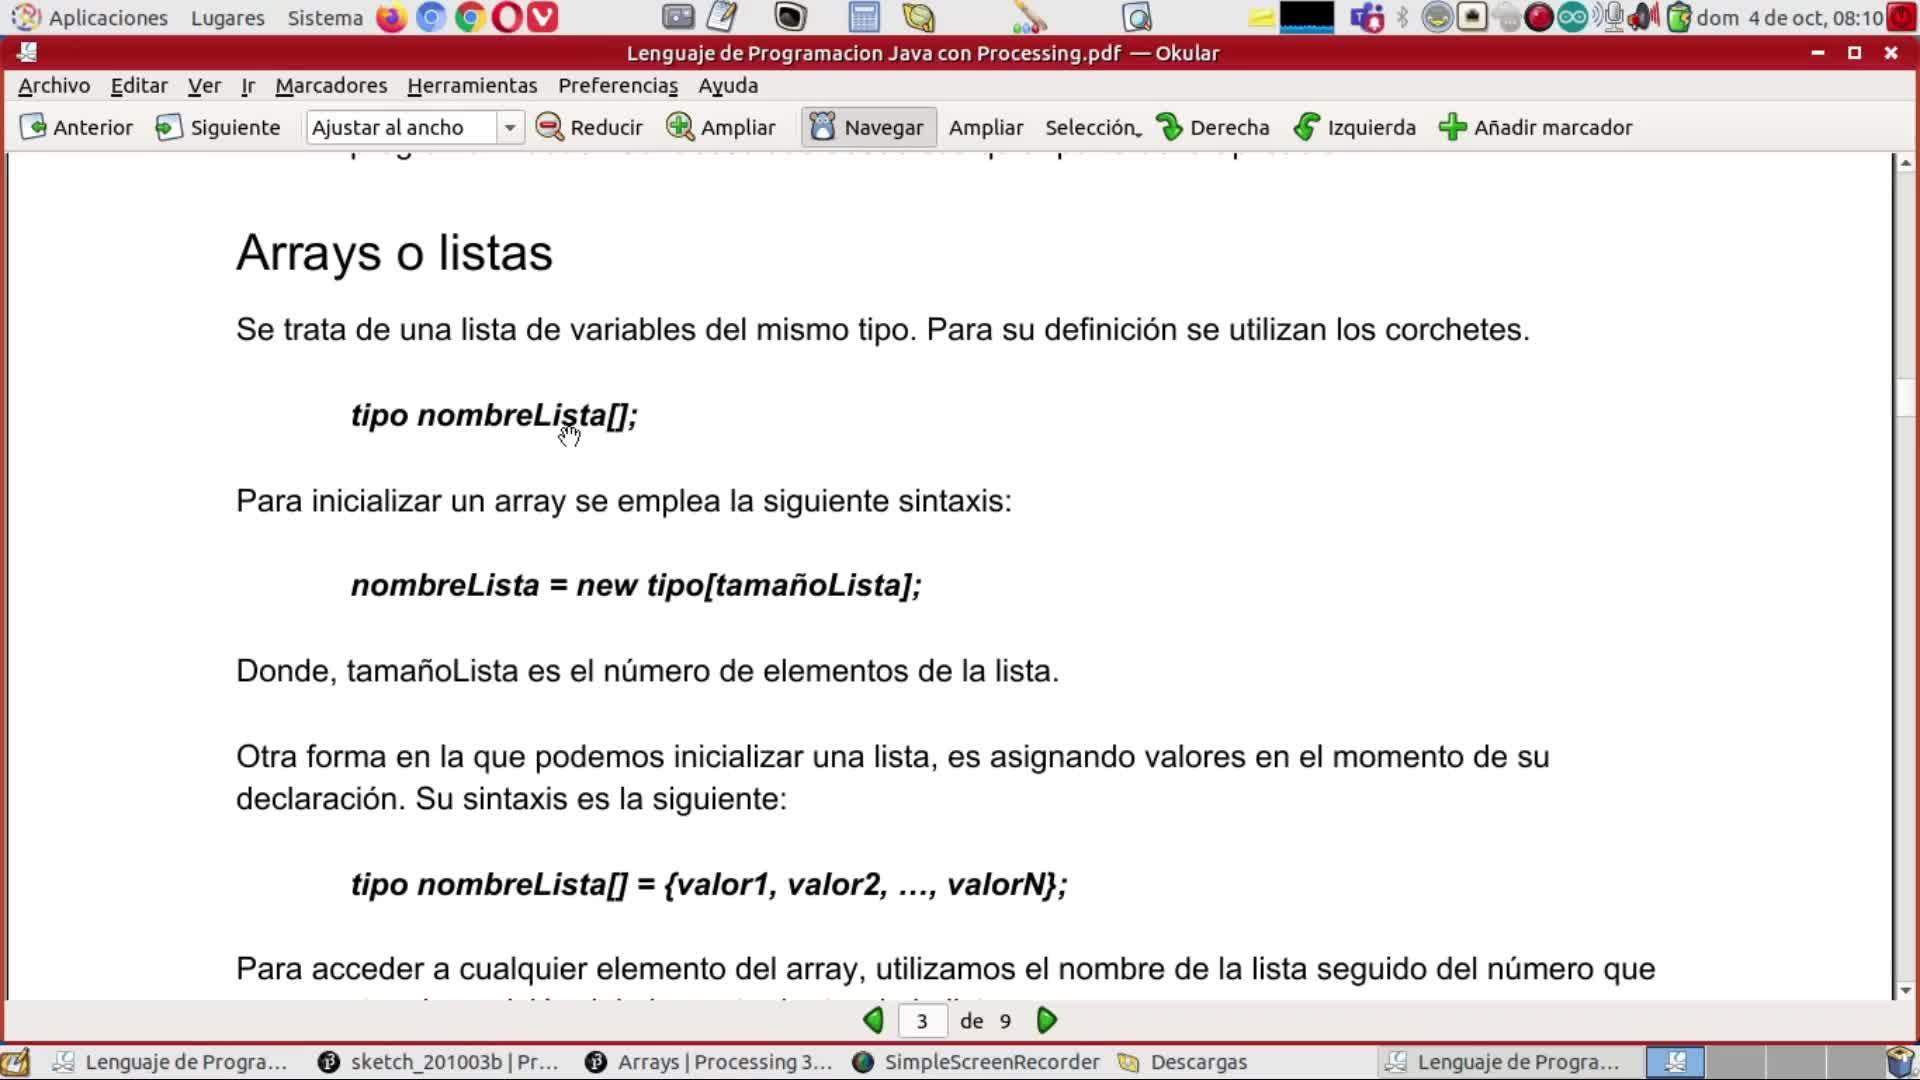Click the vertical scrollbar down arrow
The image size is (1920, 1080).
(x=1905, y=990)
